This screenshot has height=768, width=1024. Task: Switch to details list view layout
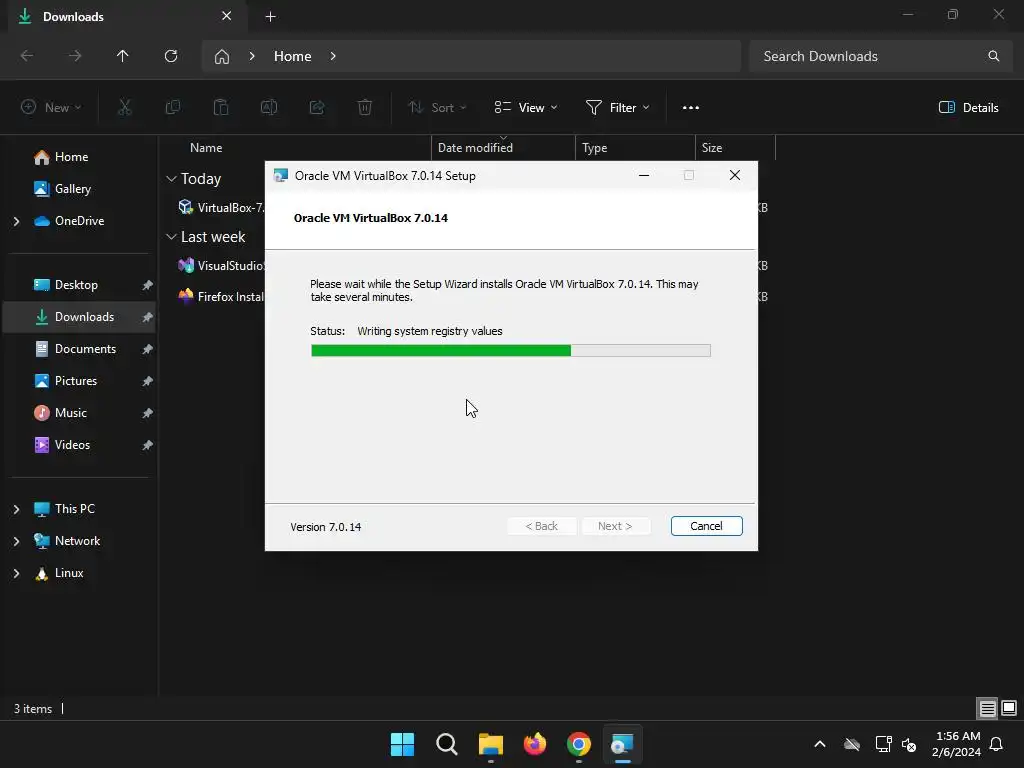click(987, 709)
